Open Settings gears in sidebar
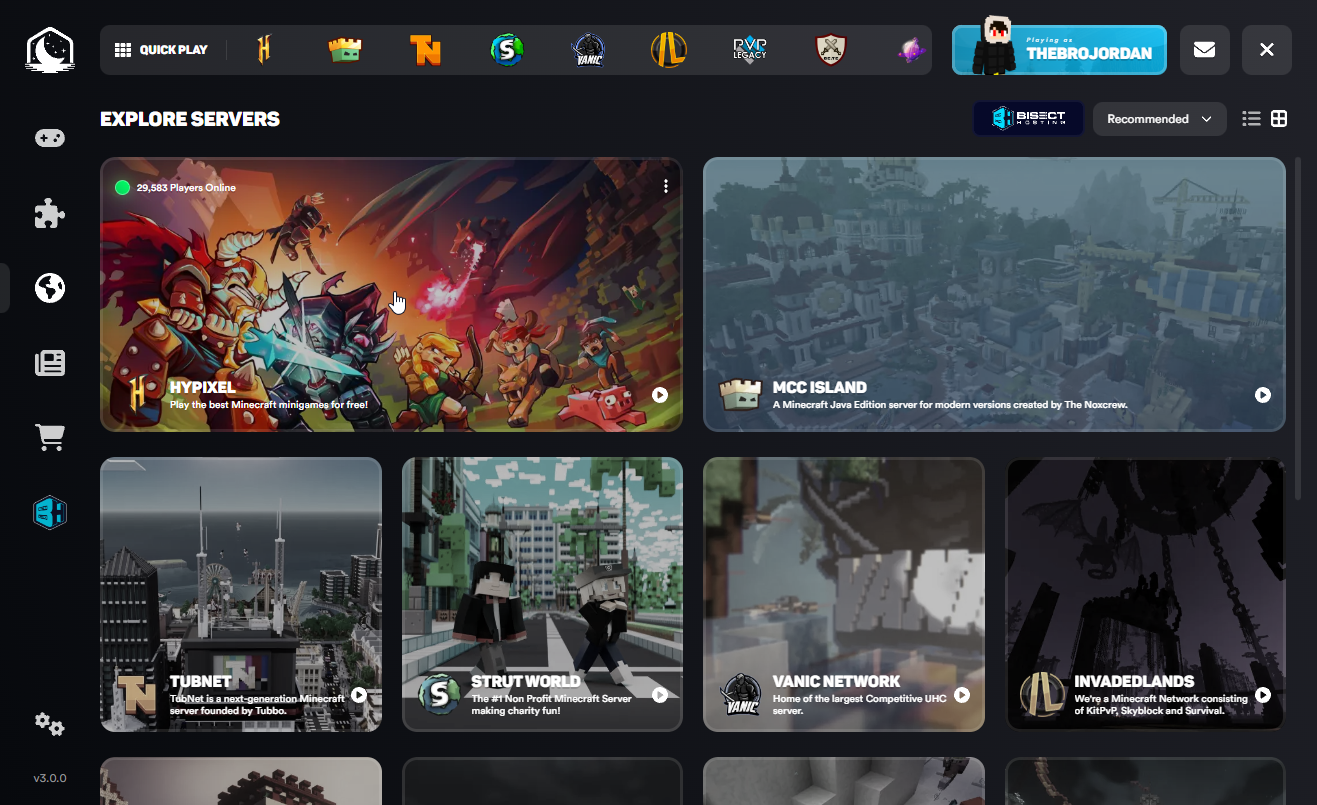The image size is (1317, 805). 50,724
